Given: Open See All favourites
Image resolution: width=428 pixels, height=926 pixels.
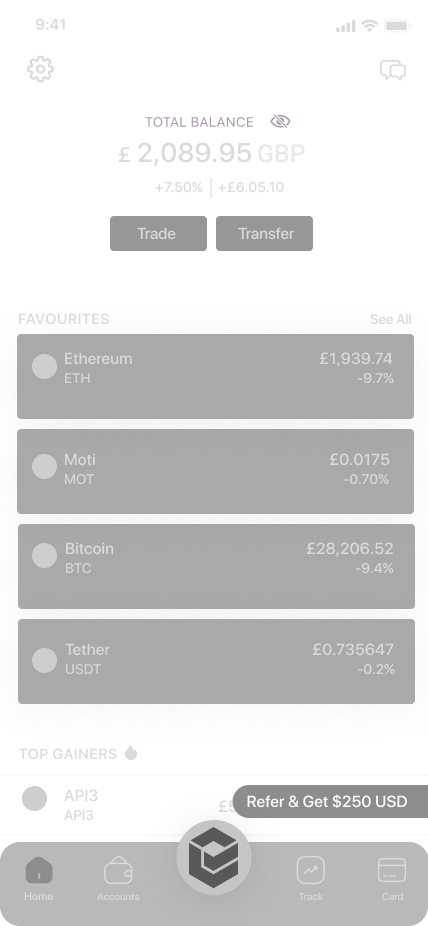Looking at the screenshot, I should pos(390,319).
